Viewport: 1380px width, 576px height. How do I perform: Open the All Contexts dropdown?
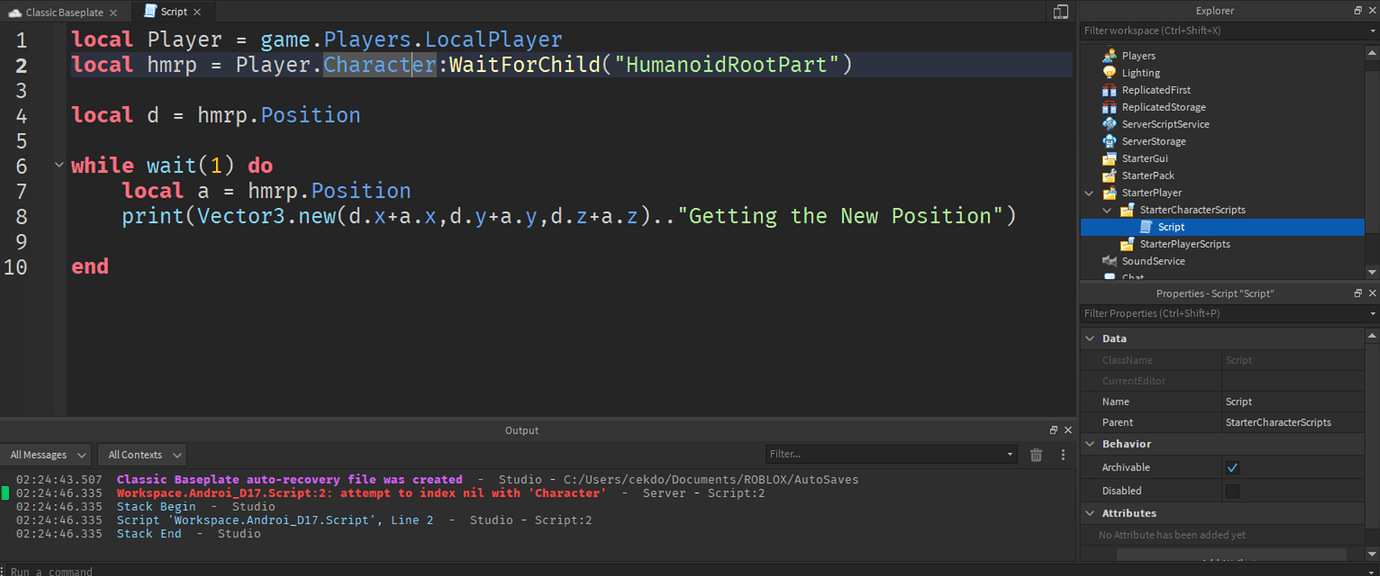141,454
